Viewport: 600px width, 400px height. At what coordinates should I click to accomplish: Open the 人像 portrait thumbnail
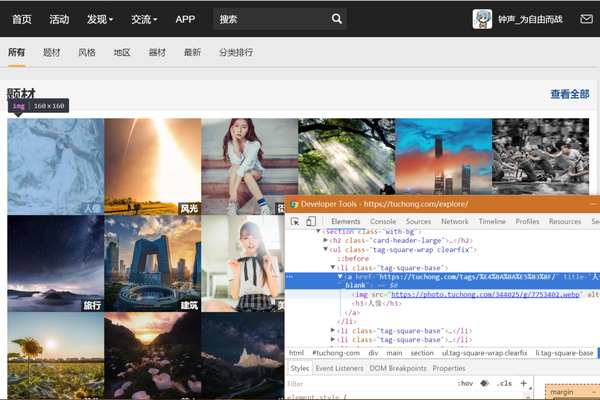click(55, 167)
